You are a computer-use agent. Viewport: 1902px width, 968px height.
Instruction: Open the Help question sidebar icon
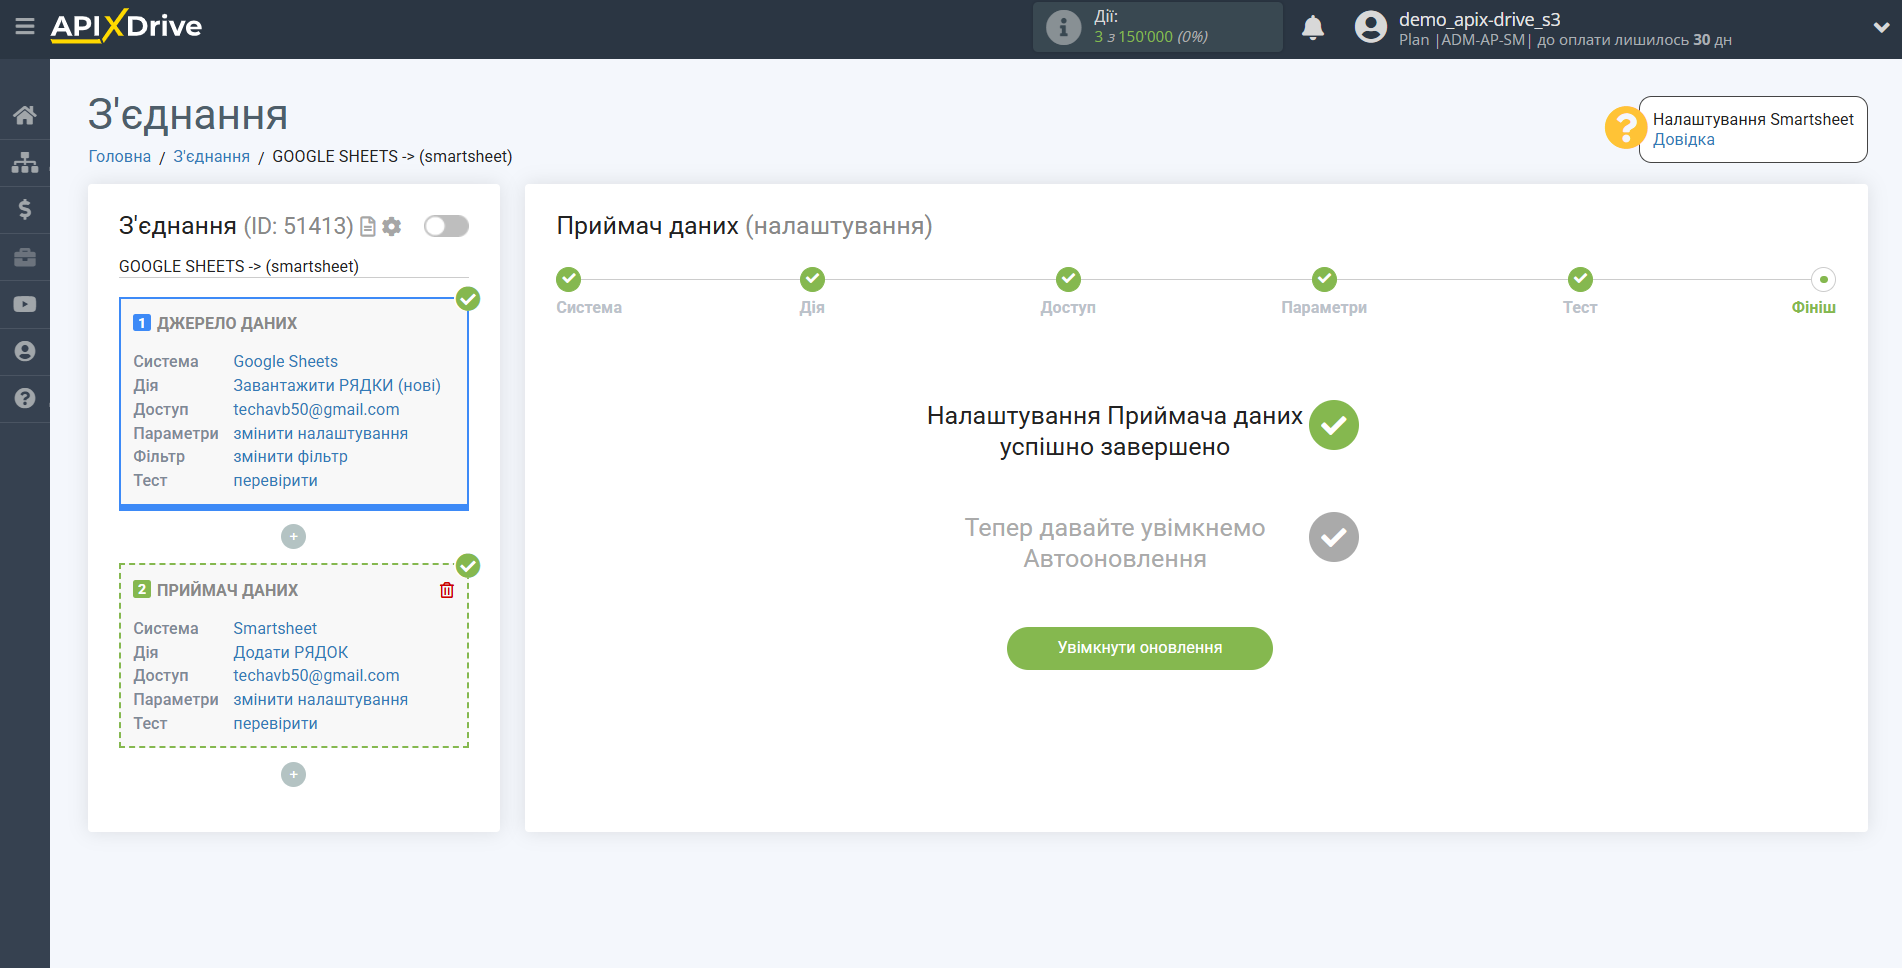(25, 398)
